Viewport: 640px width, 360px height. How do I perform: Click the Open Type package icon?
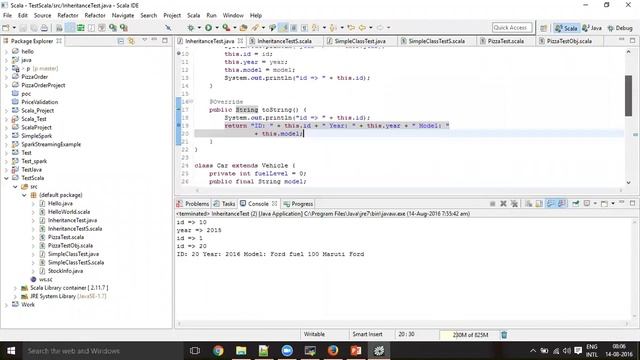(x=244, y=28)
